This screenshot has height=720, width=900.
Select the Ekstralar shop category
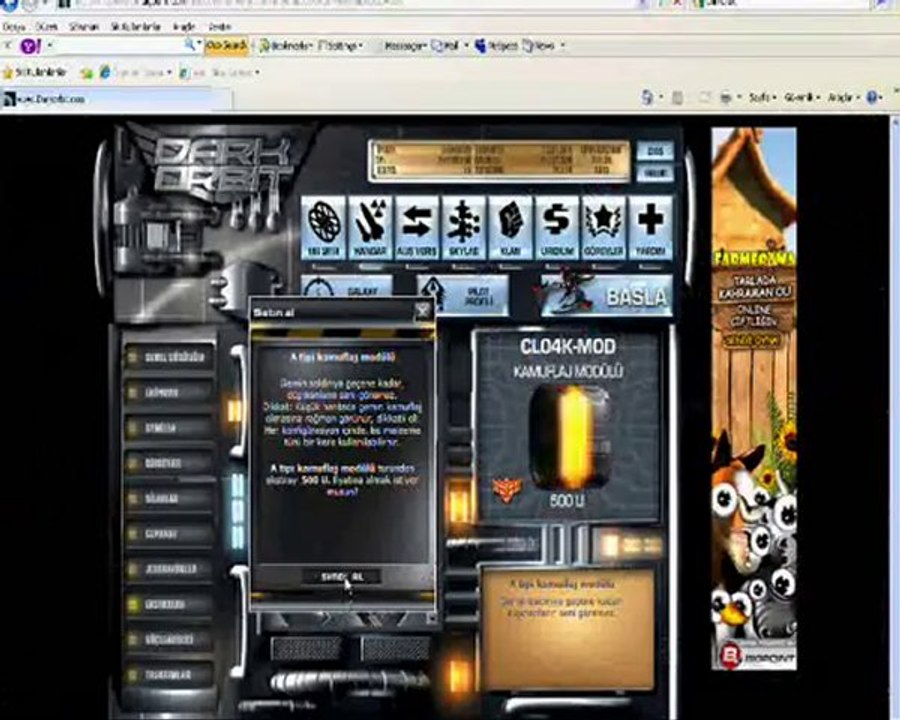coord(169,605)
